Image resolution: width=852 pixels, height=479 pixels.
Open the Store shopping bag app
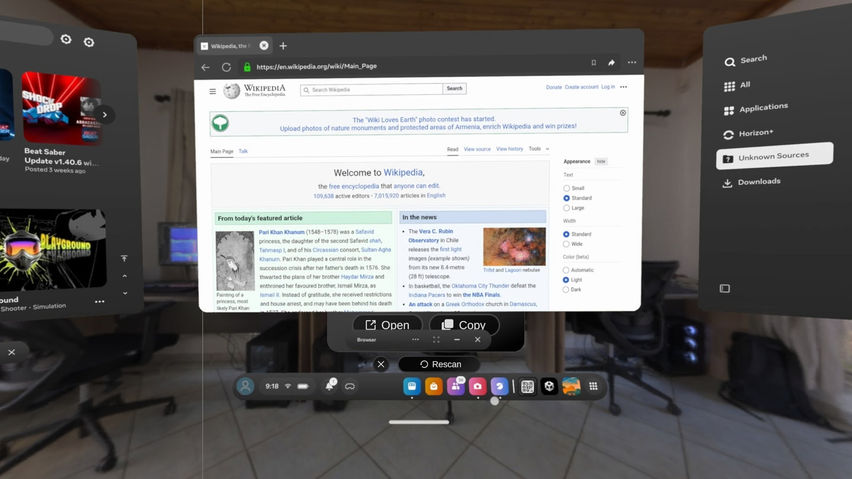434,387
